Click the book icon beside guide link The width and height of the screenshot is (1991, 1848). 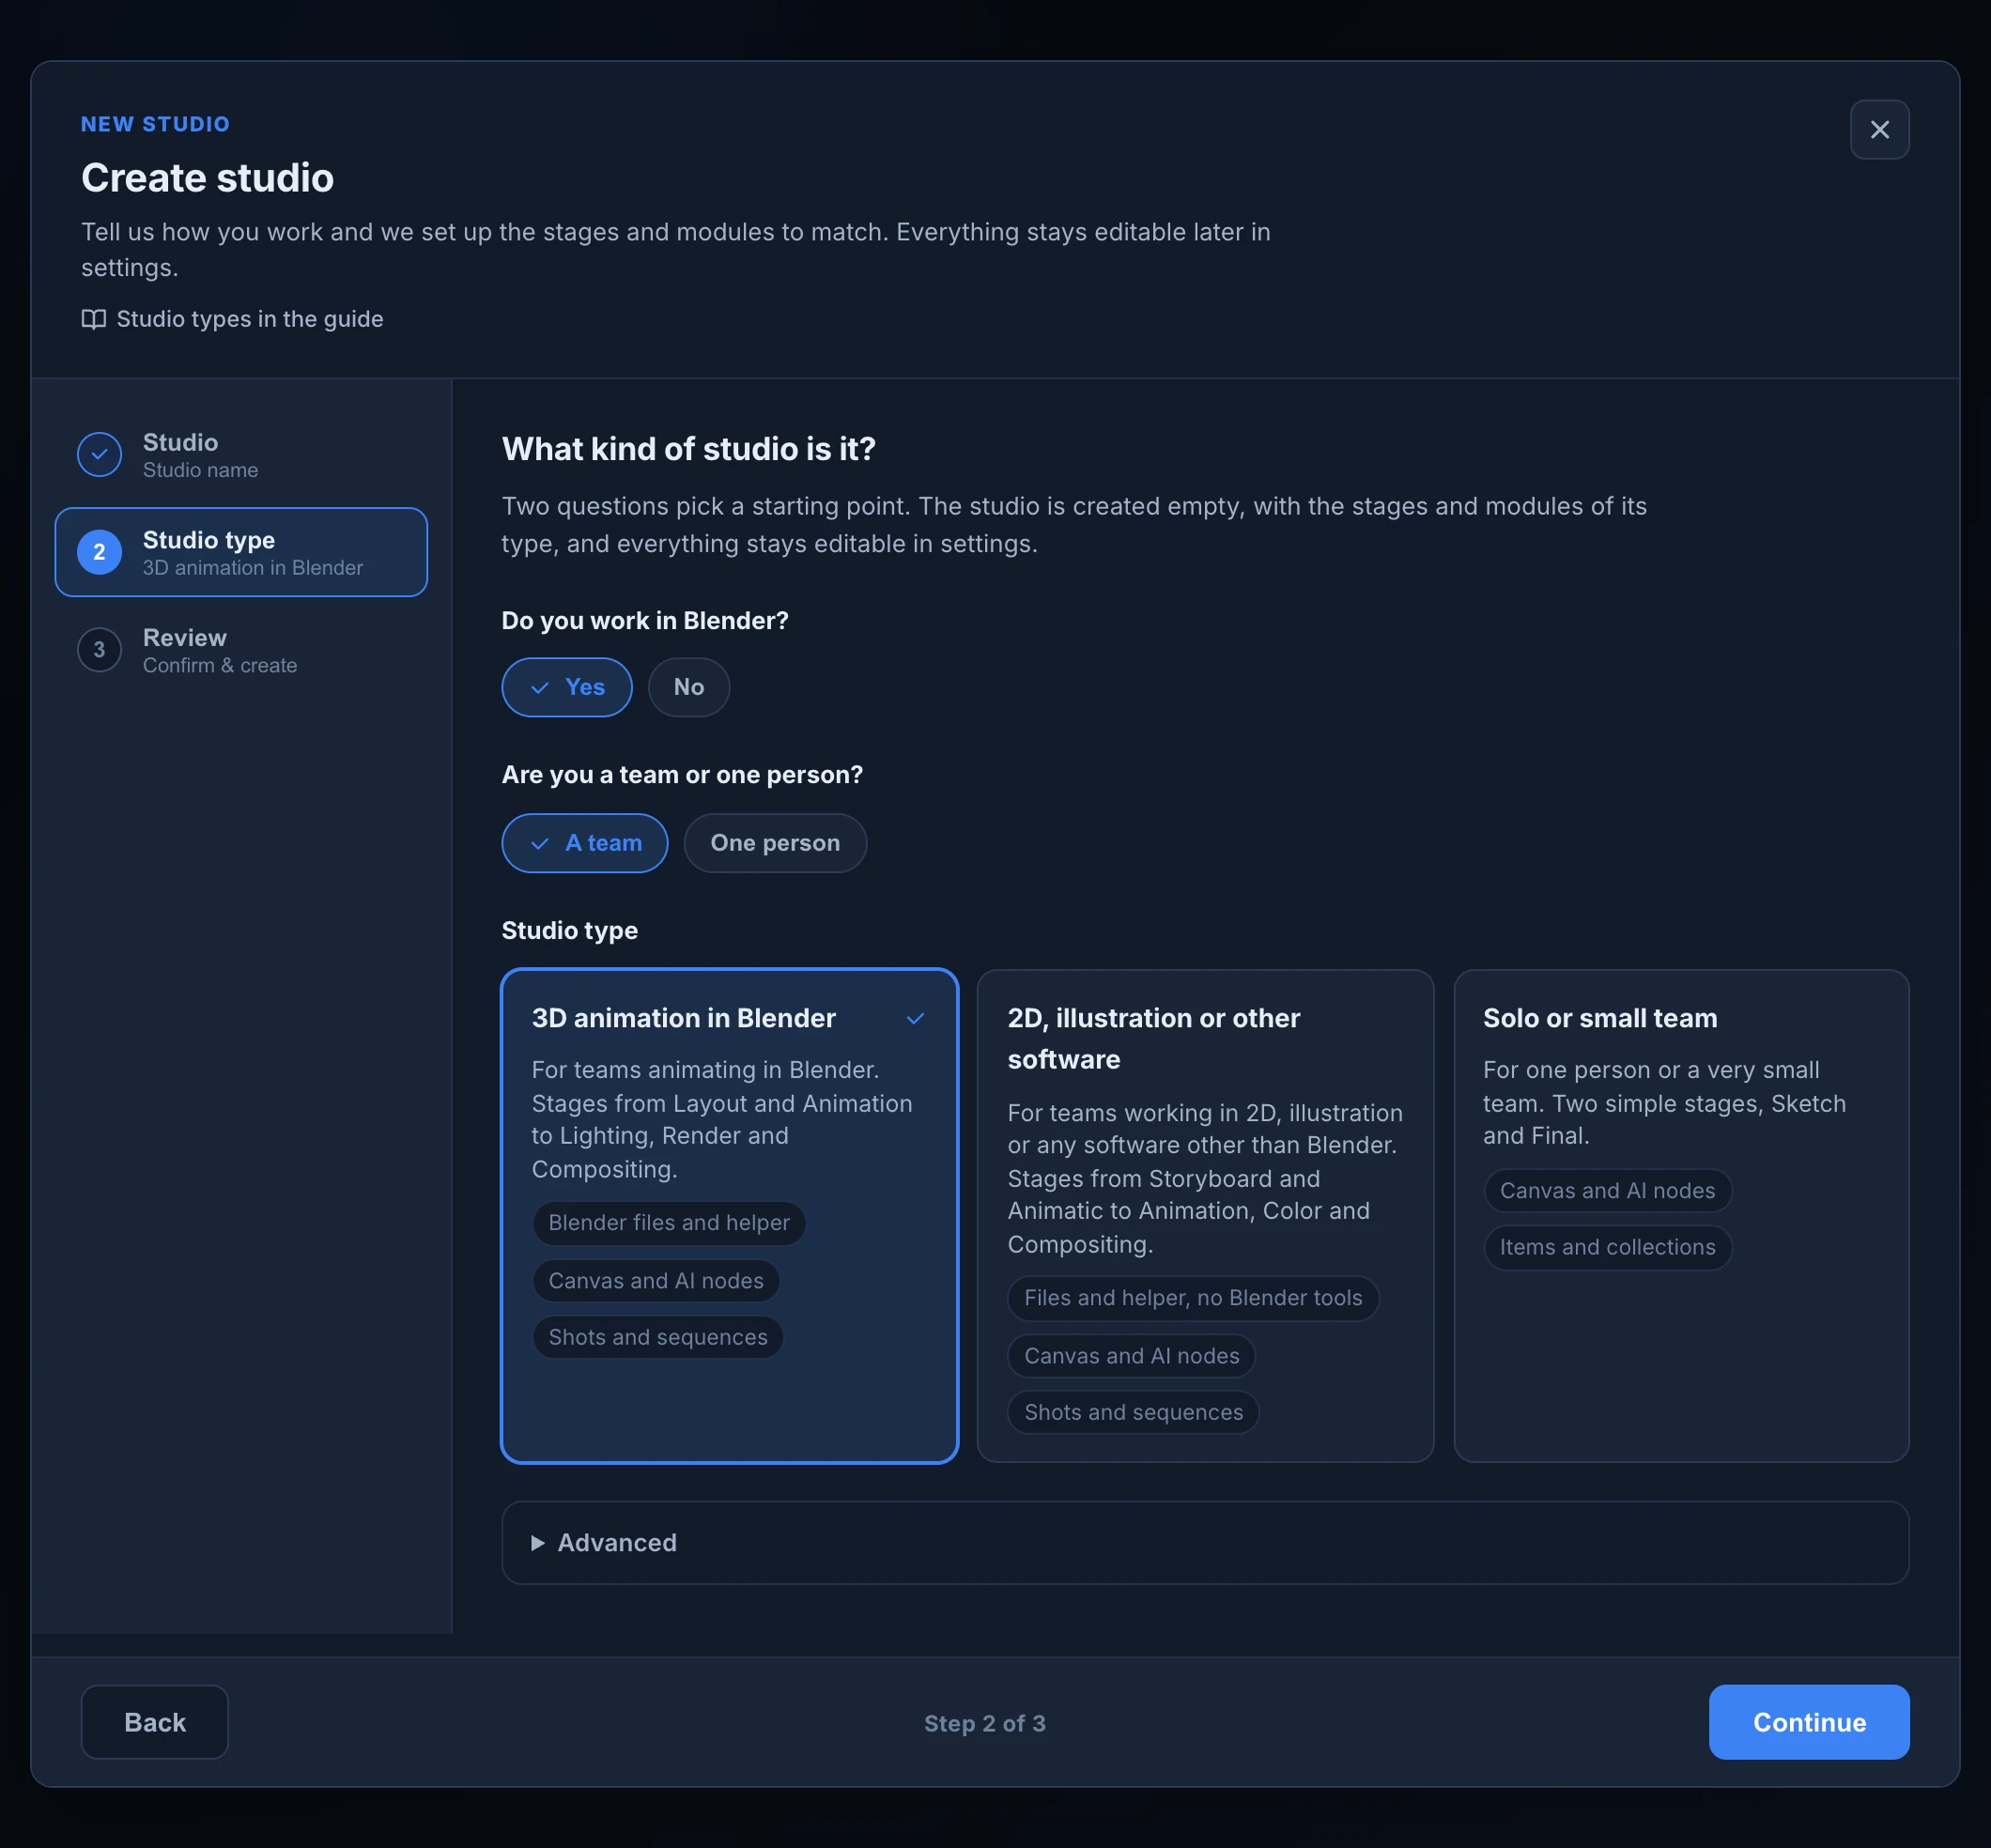[x=94, y=319]
